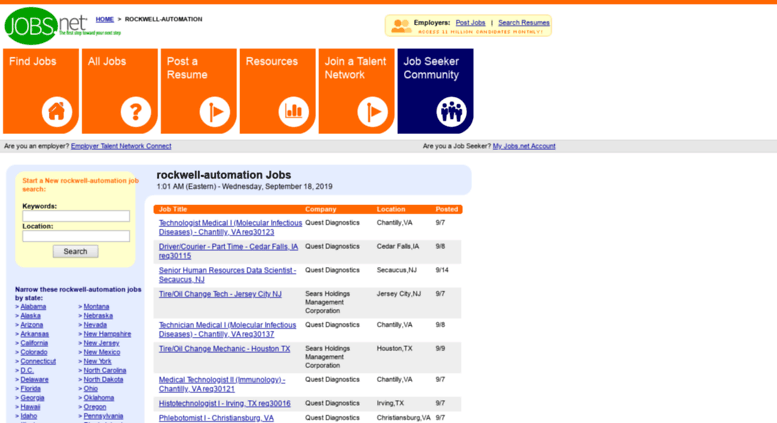The image size is (777, 423).
Task: Open Technologist Medical I Chantilly req30123 job
Action: [x=230, y=227]
